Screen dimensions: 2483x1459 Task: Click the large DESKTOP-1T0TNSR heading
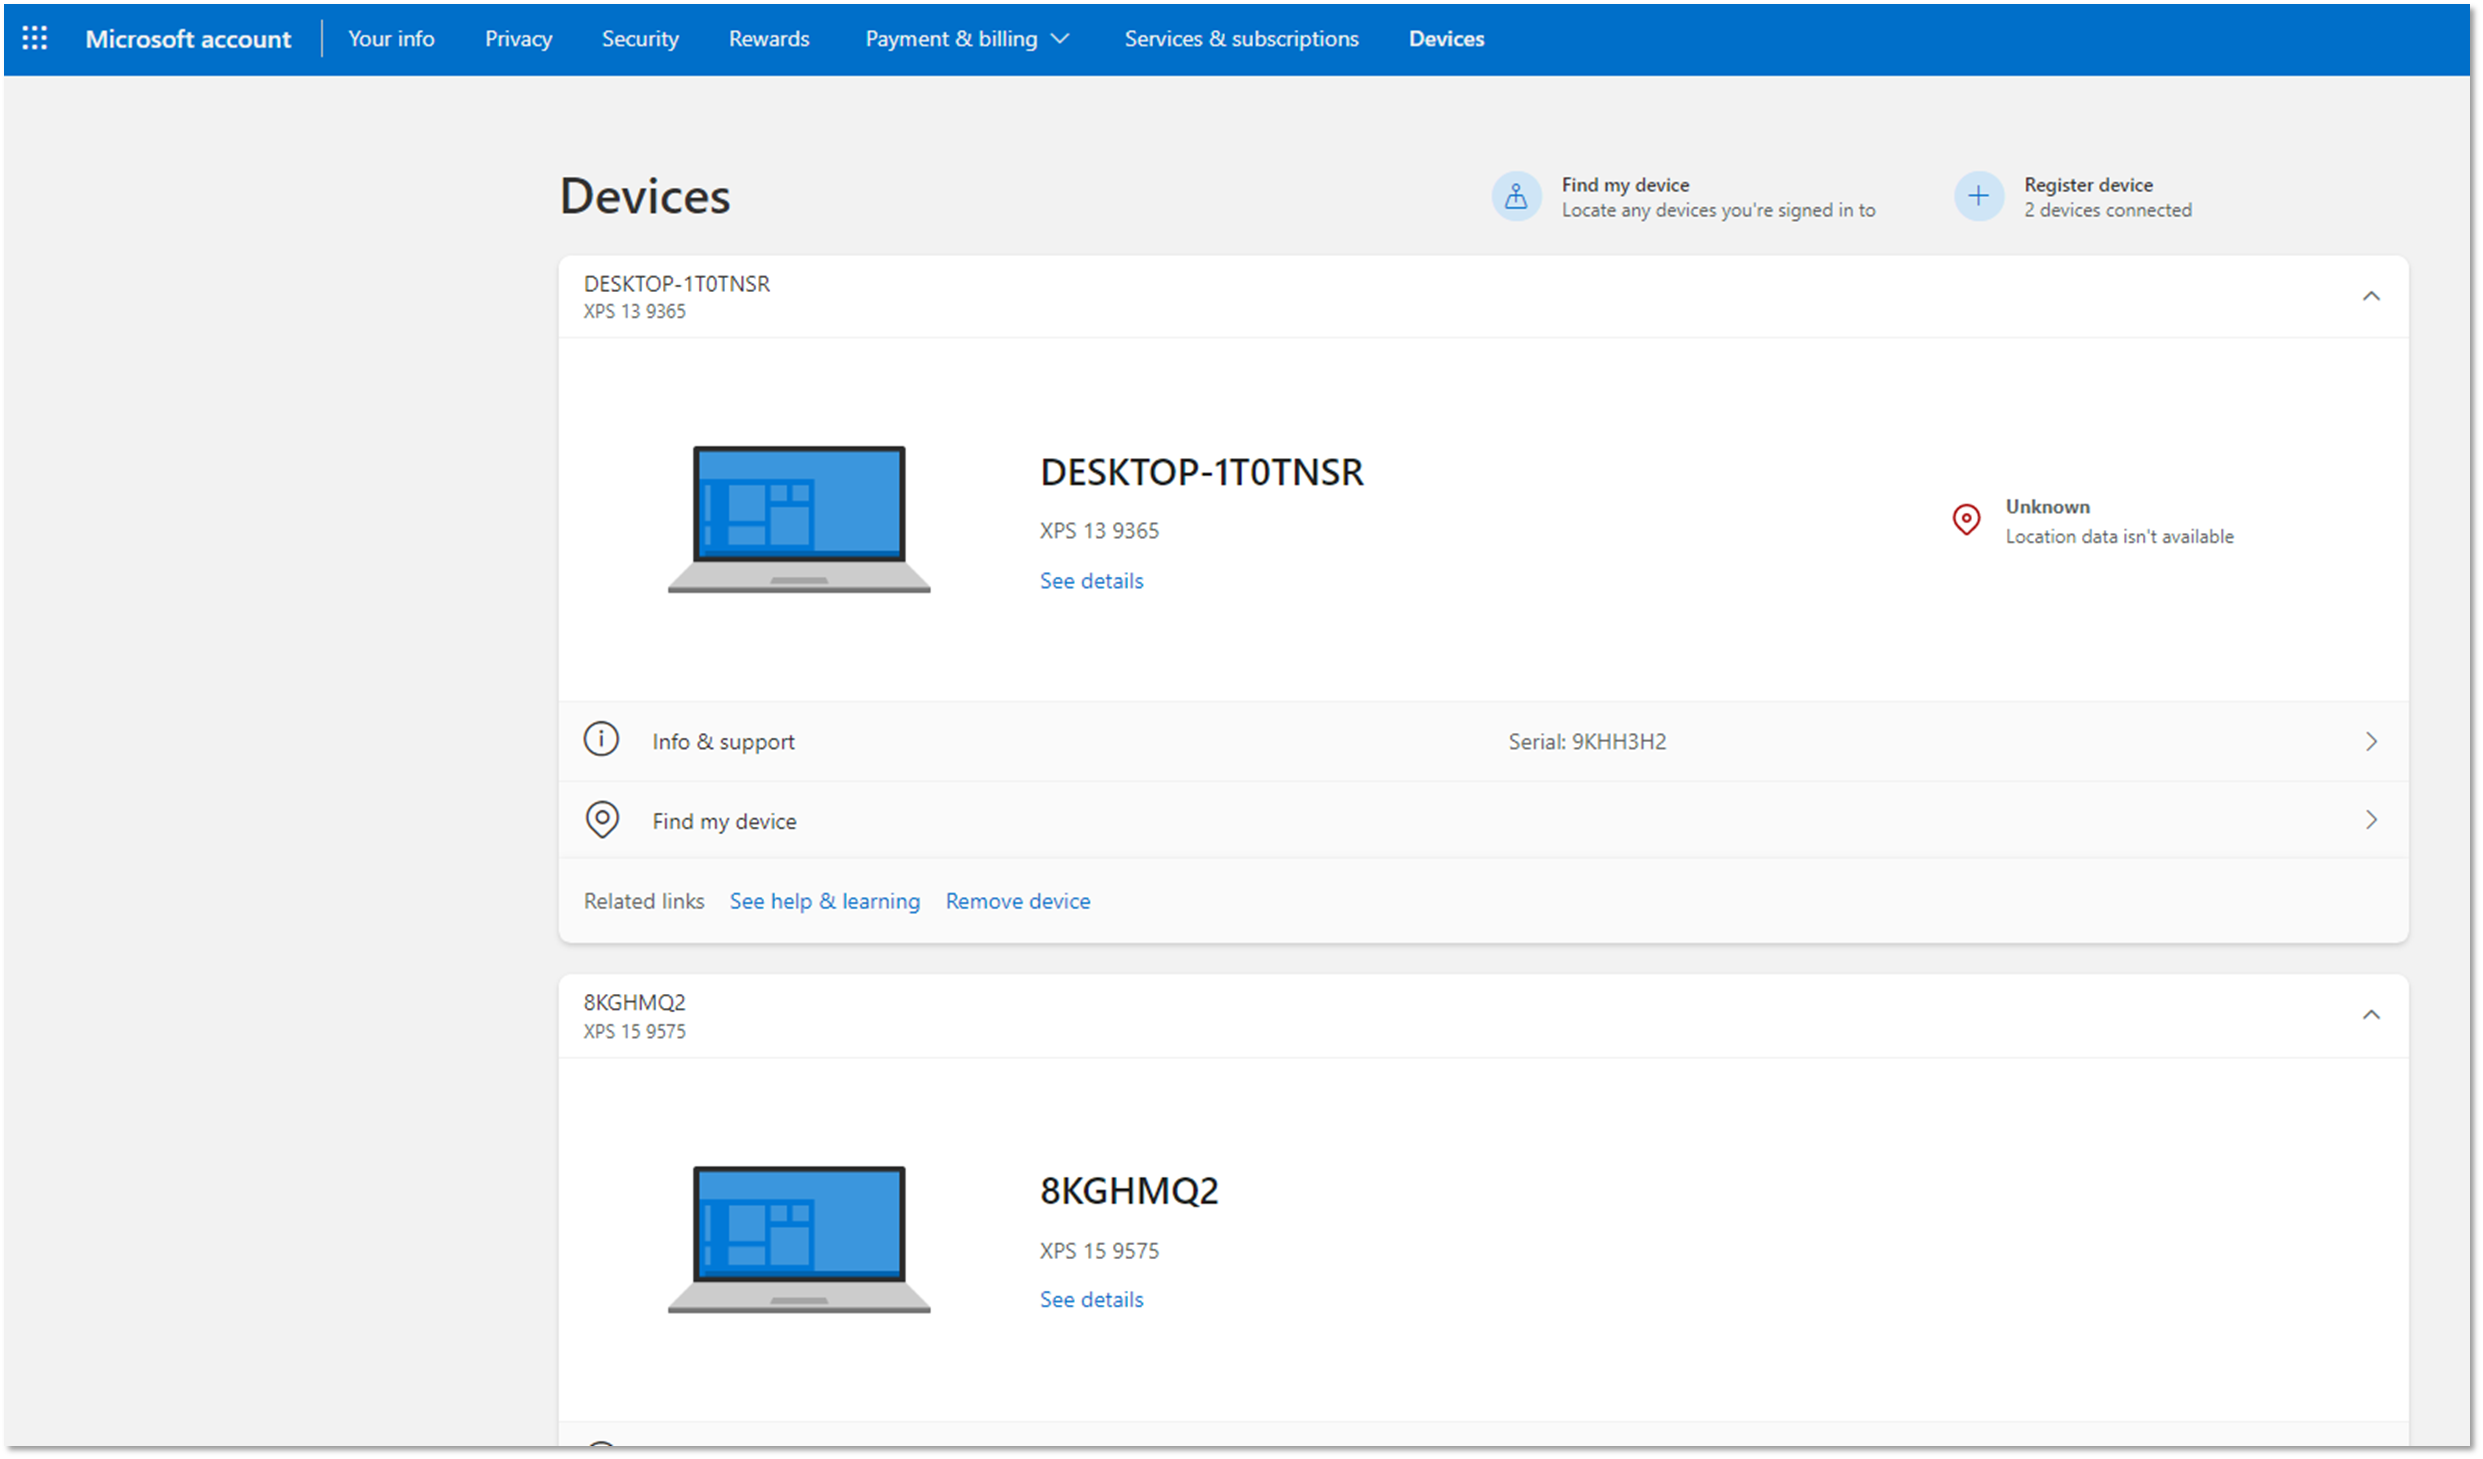coord(1201,472)
